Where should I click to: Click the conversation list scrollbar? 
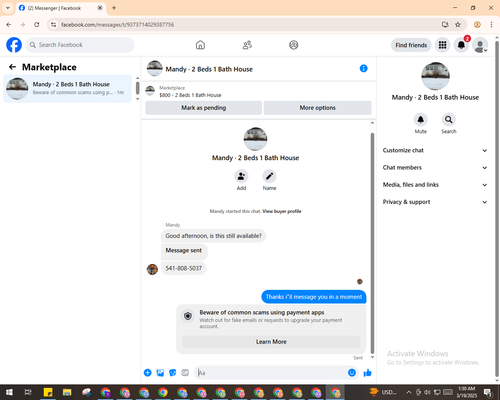(137, 88)
